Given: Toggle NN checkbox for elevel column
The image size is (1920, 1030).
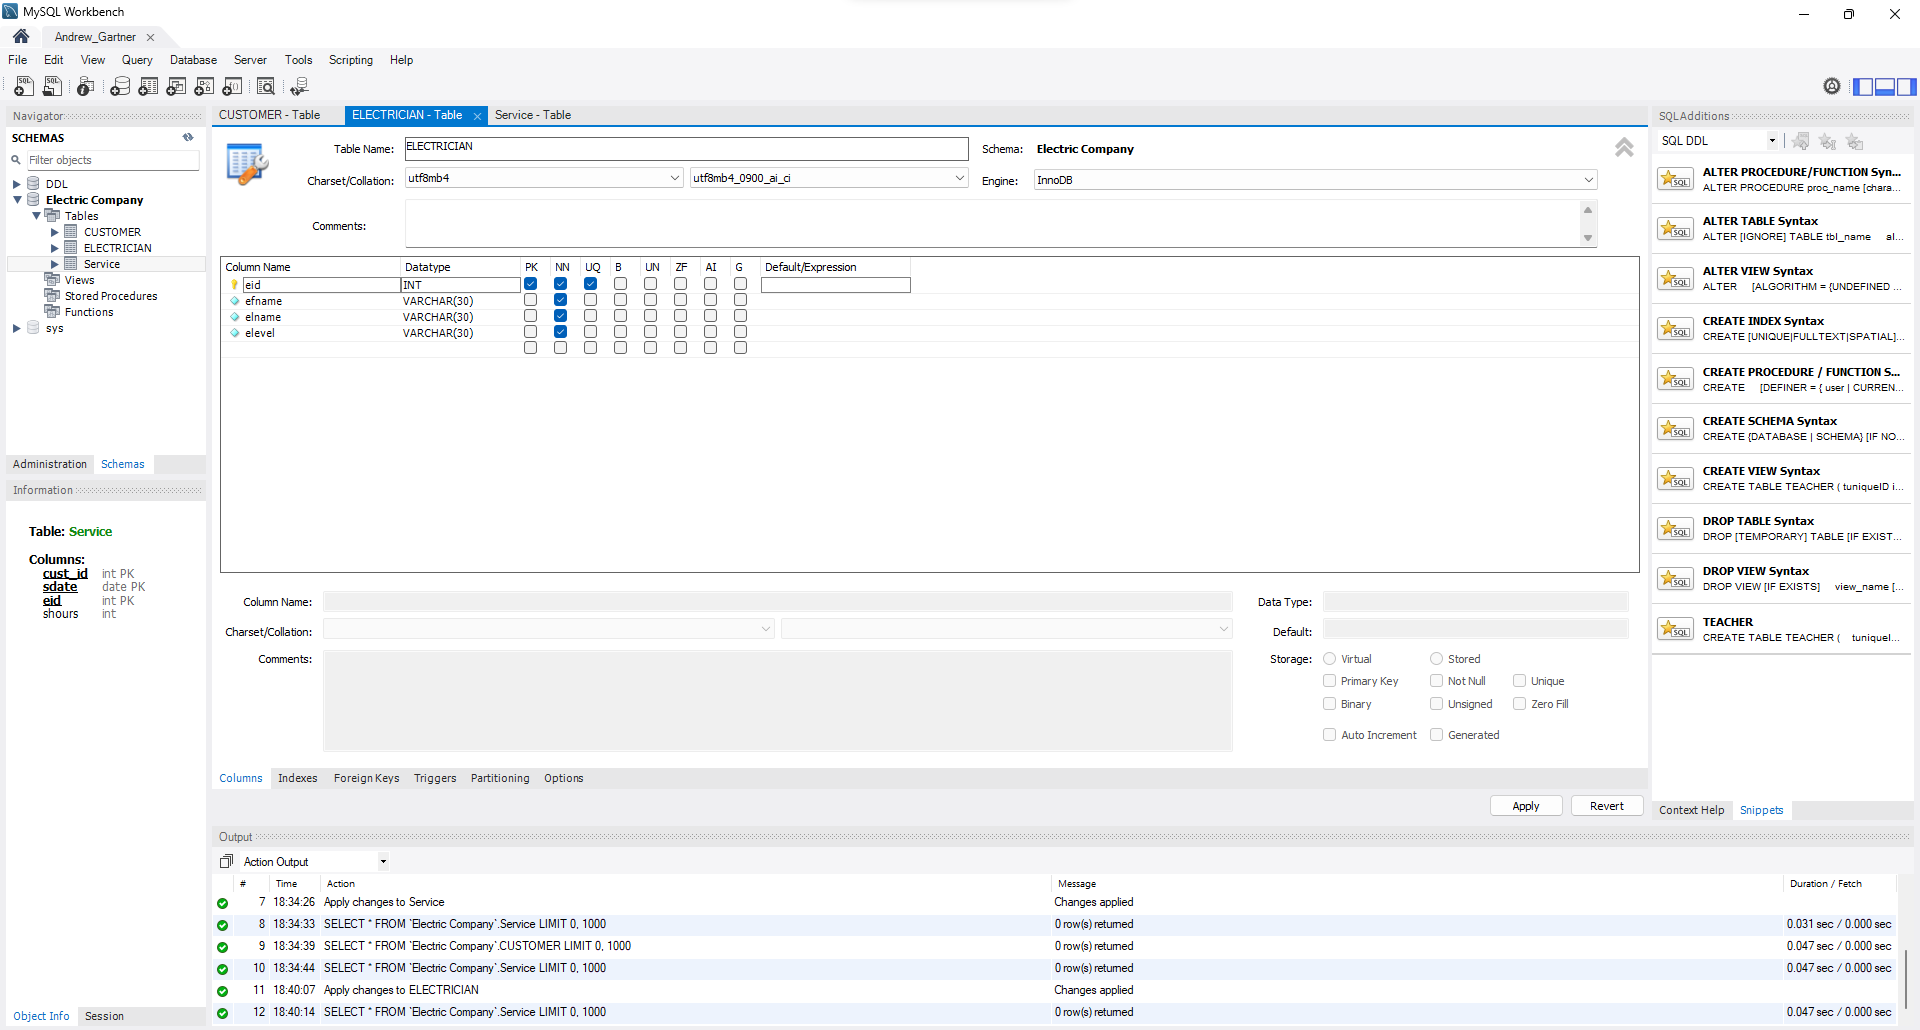Looking at the screenshot, I should [x=561, y=332].
